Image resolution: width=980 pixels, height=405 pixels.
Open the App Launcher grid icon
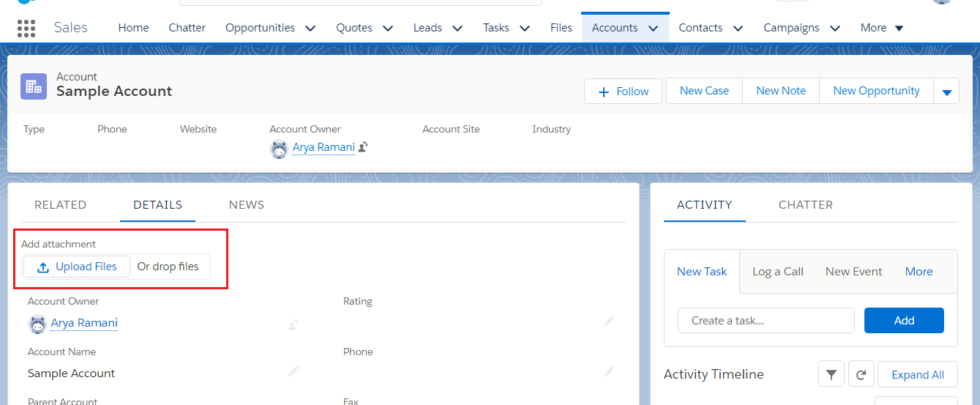click(26, 28)
